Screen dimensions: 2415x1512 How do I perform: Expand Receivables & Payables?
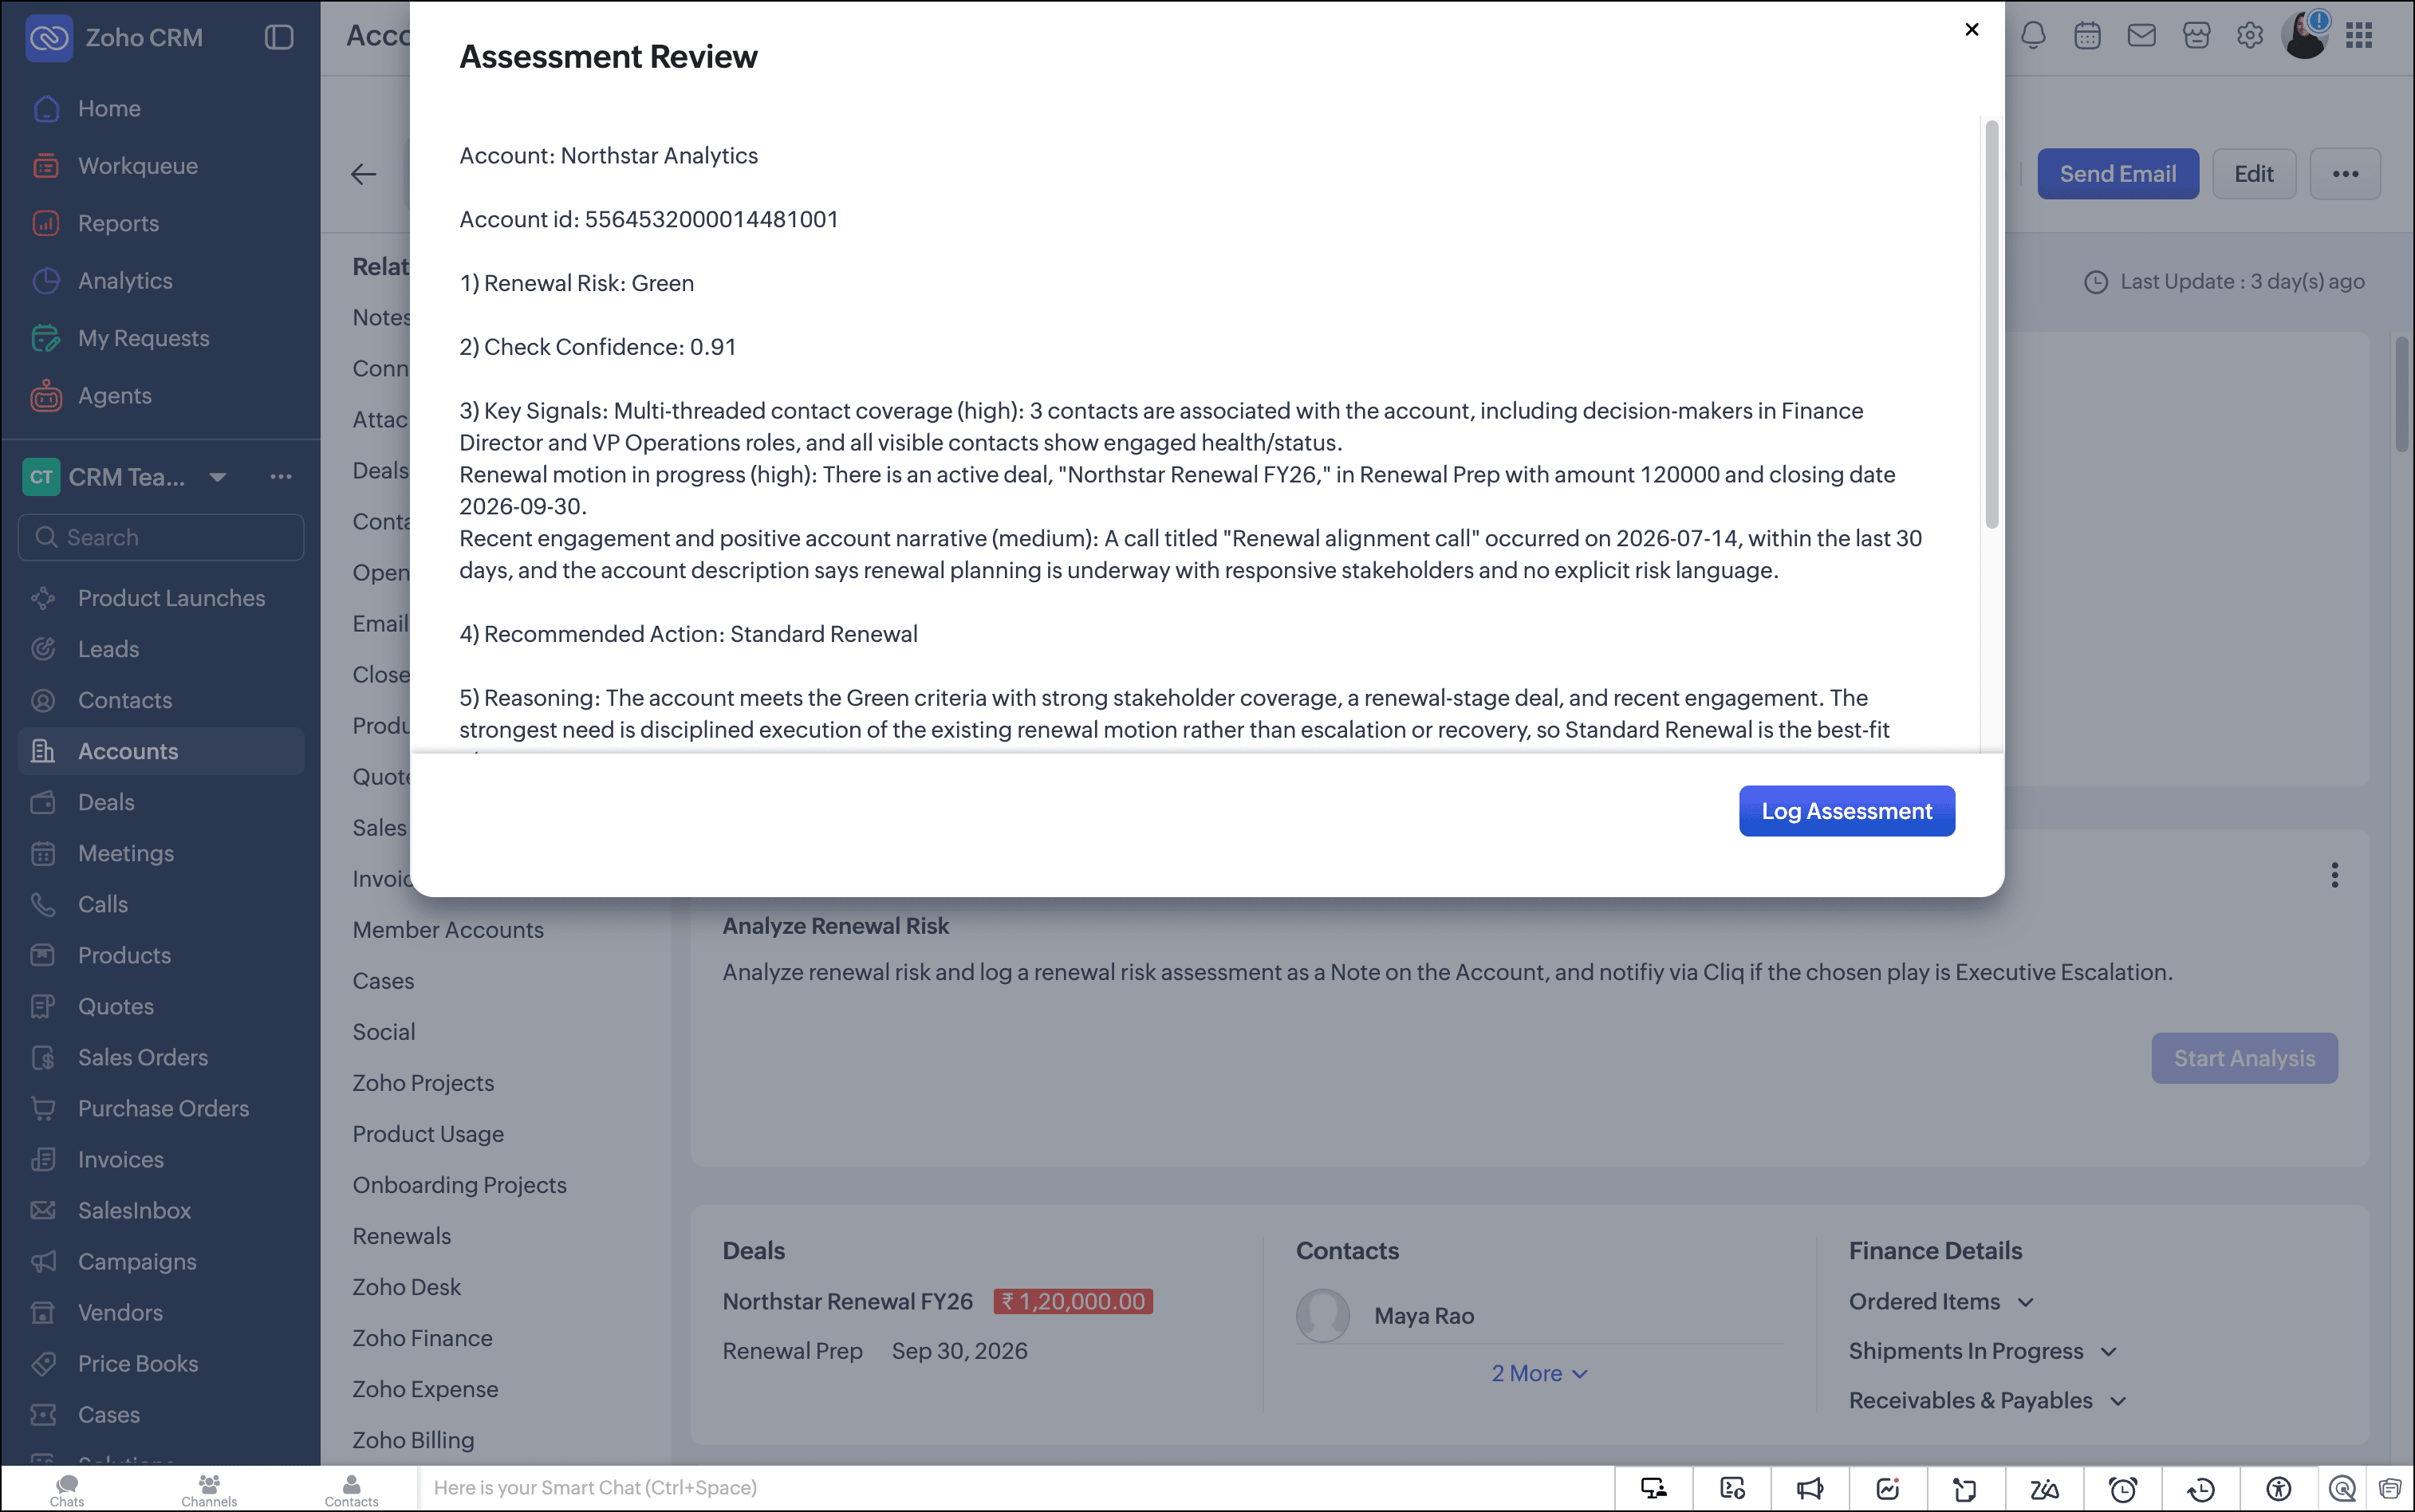pos(1988,1400)
